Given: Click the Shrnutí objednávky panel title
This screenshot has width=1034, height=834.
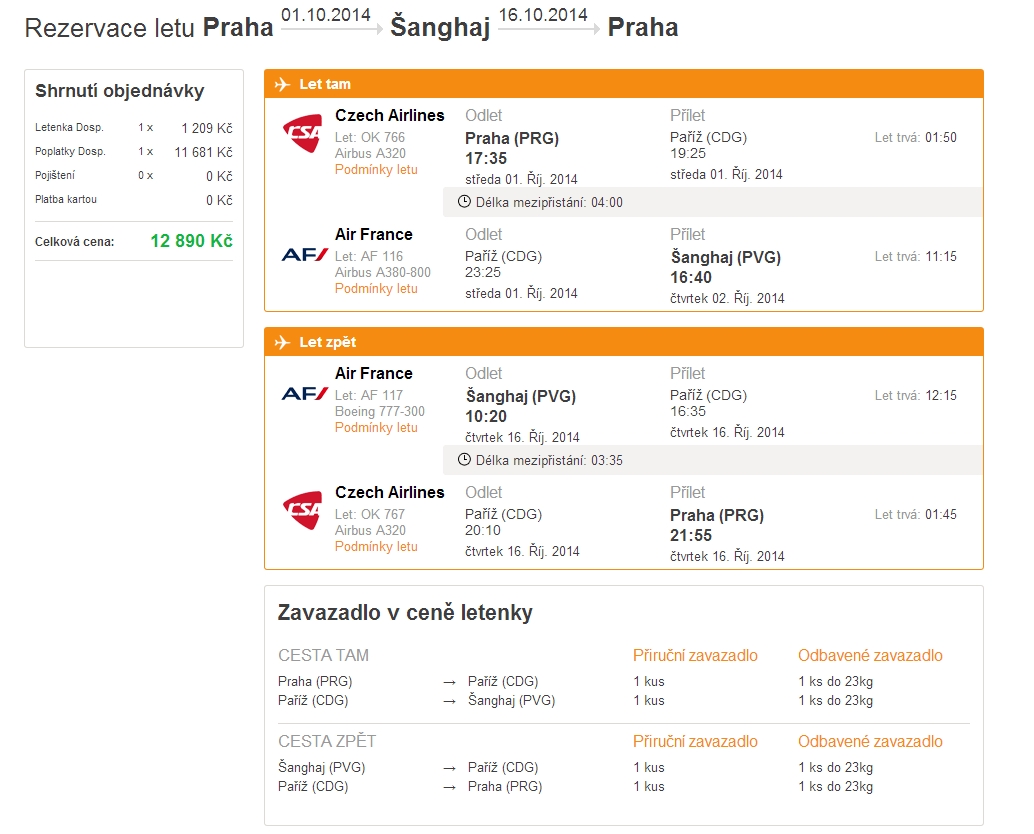Looking at the screenshot, I should [119, 91].
